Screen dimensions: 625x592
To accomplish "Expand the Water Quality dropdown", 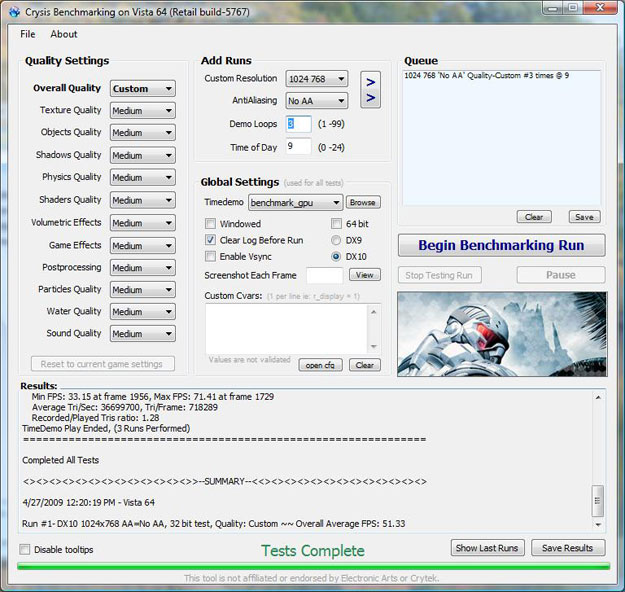I will [143, 311].
